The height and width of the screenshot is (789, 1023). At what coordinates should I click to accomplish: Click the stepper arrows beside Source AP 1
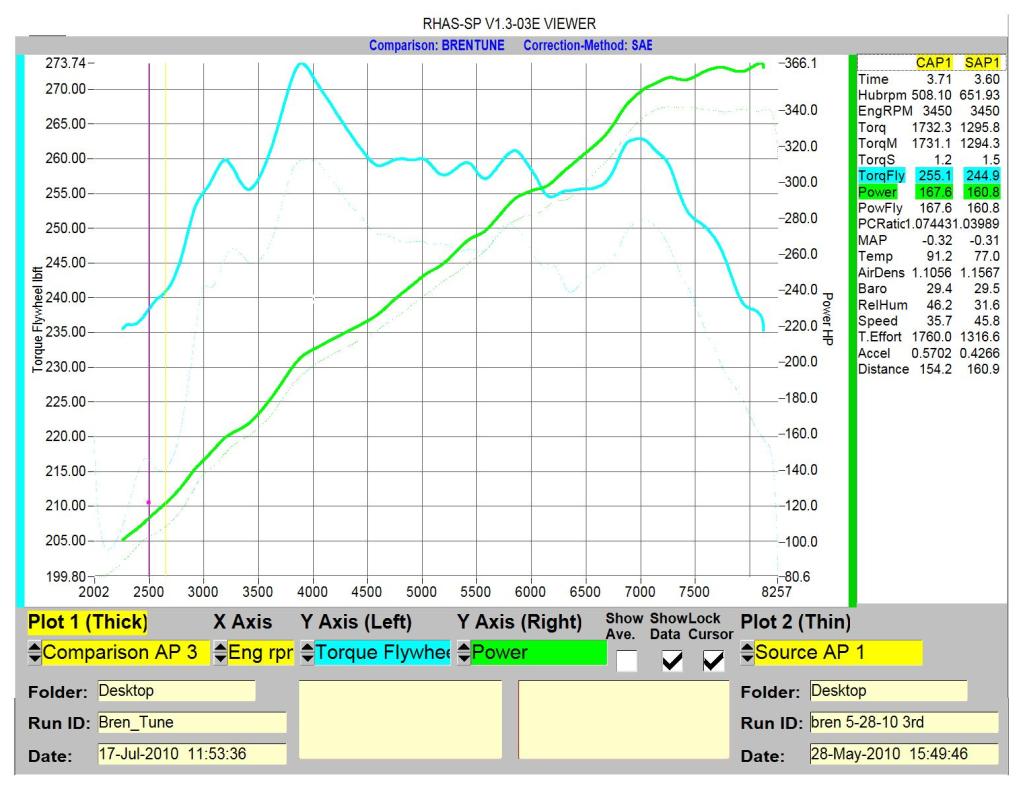point(747,654)
